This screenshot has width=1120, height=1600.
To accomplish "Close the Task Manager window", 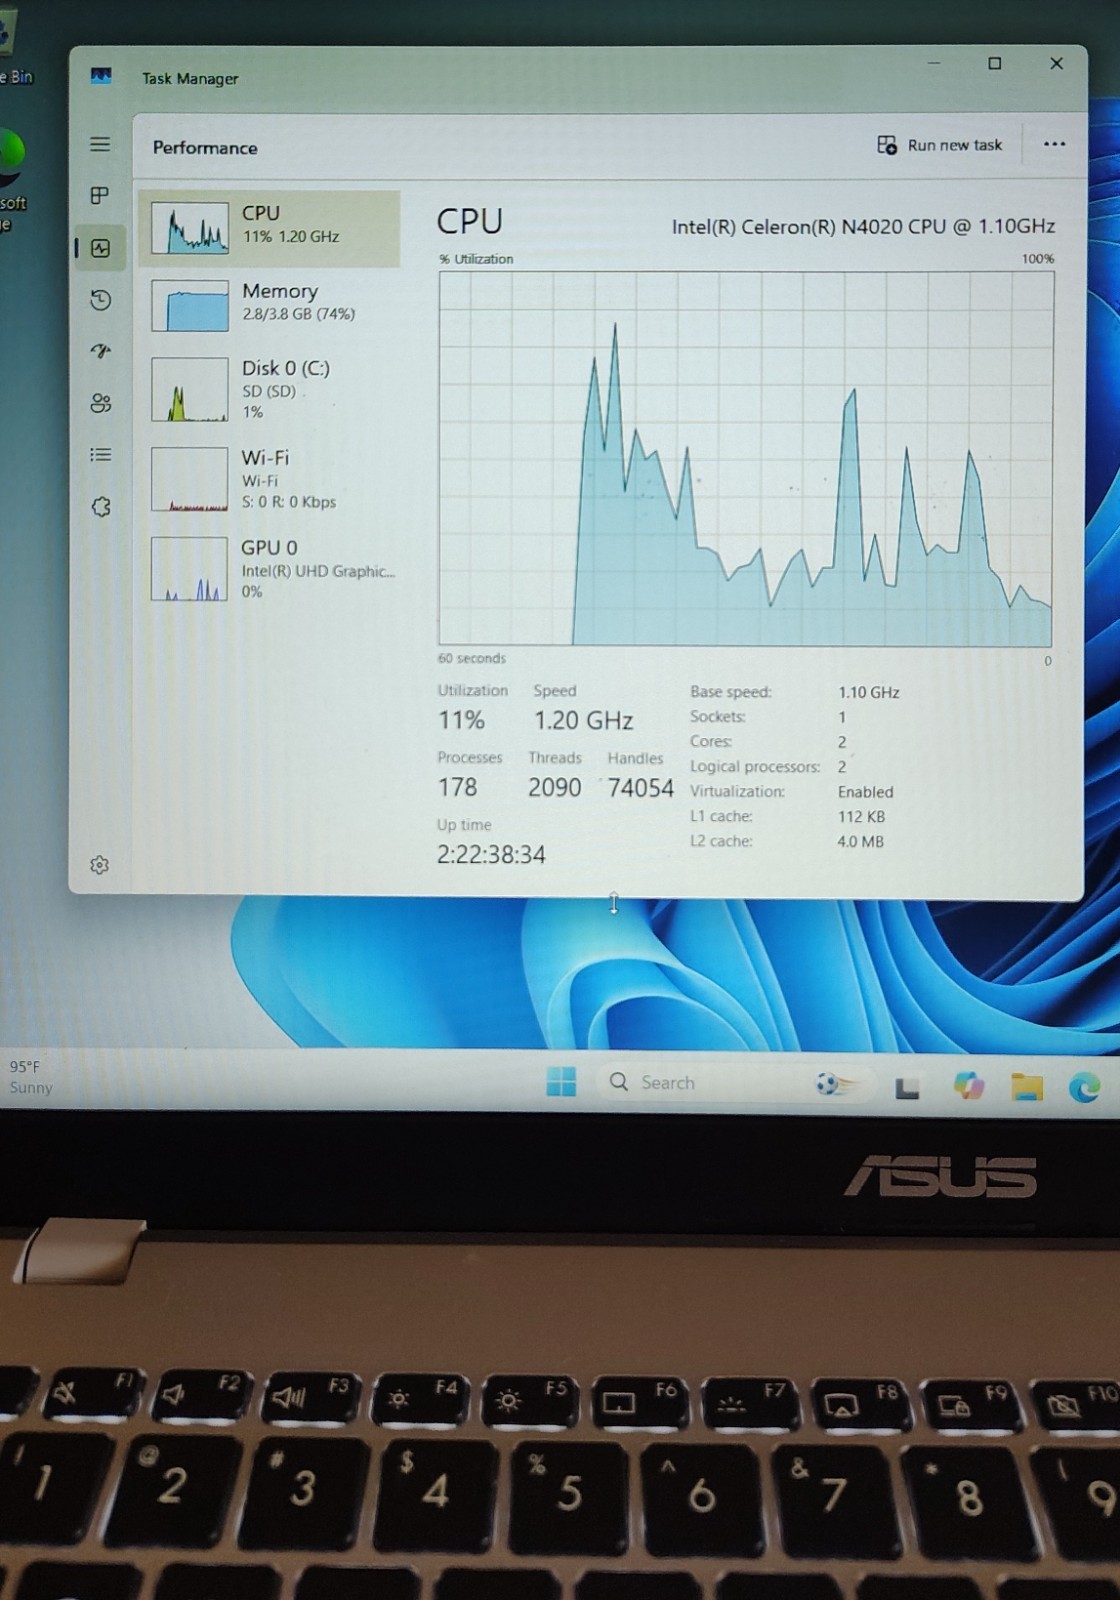I will [x=1056, y=63].
